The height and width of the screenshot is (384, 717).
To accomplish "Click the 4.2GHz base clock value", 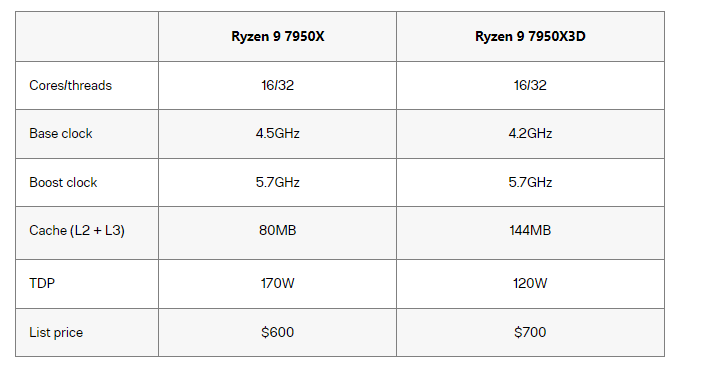I will (x=530, y=133).
